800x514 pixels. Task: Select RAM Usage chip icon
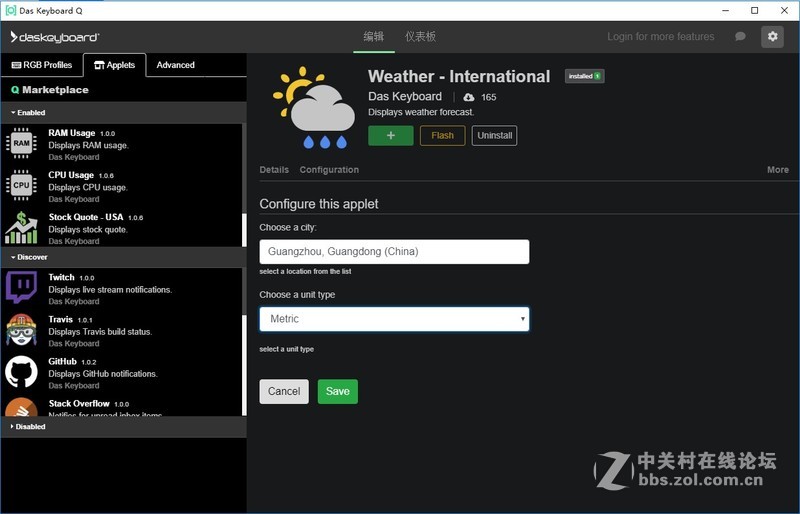coord(21,143)
